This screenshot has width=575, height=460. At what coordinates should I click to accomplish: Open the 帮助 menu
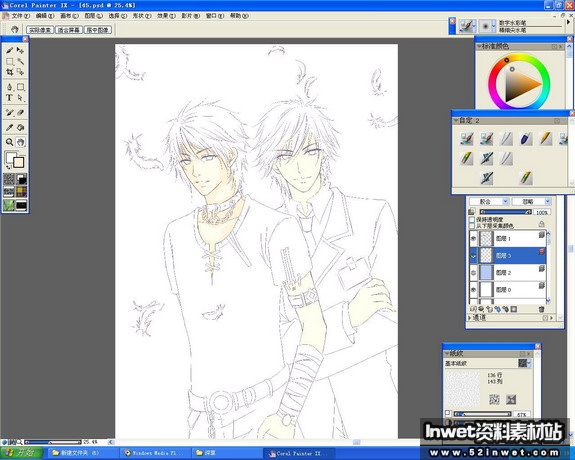(239, 16)
